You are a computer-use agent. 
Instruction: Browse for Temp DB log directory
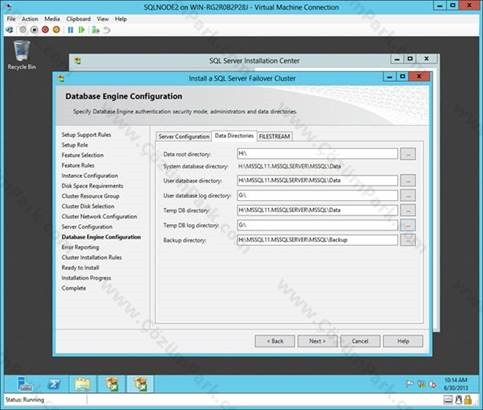pos(408,225)
